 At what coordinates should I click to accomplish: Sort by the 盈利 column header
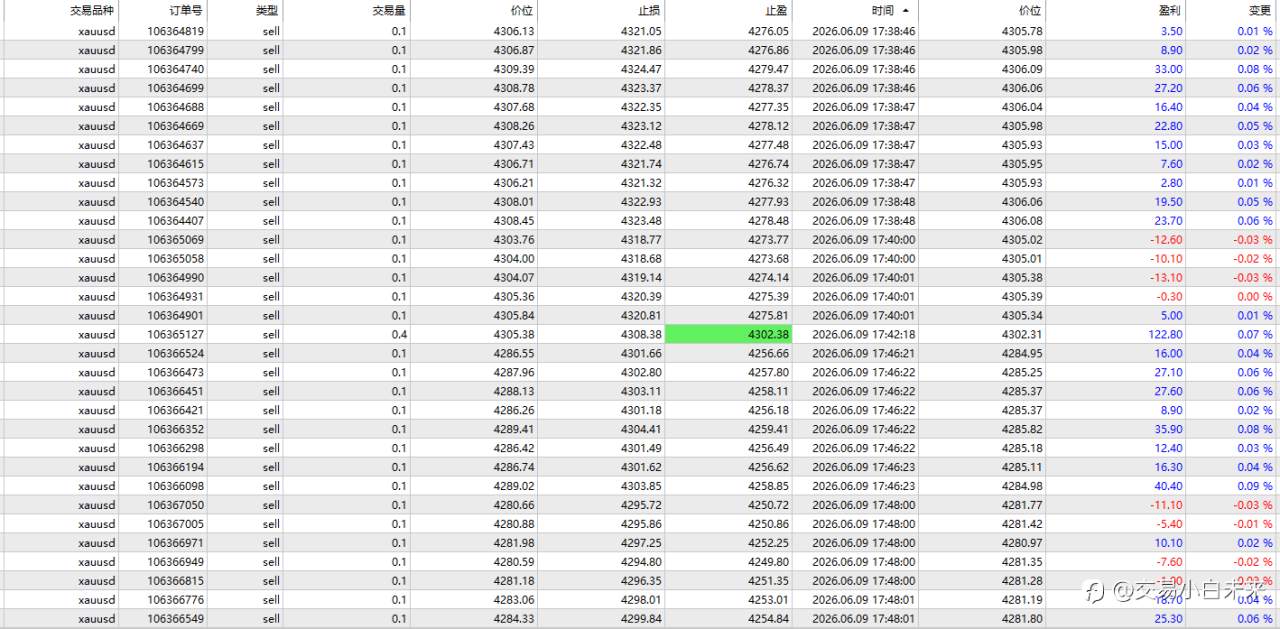[x=1170, y=11]
